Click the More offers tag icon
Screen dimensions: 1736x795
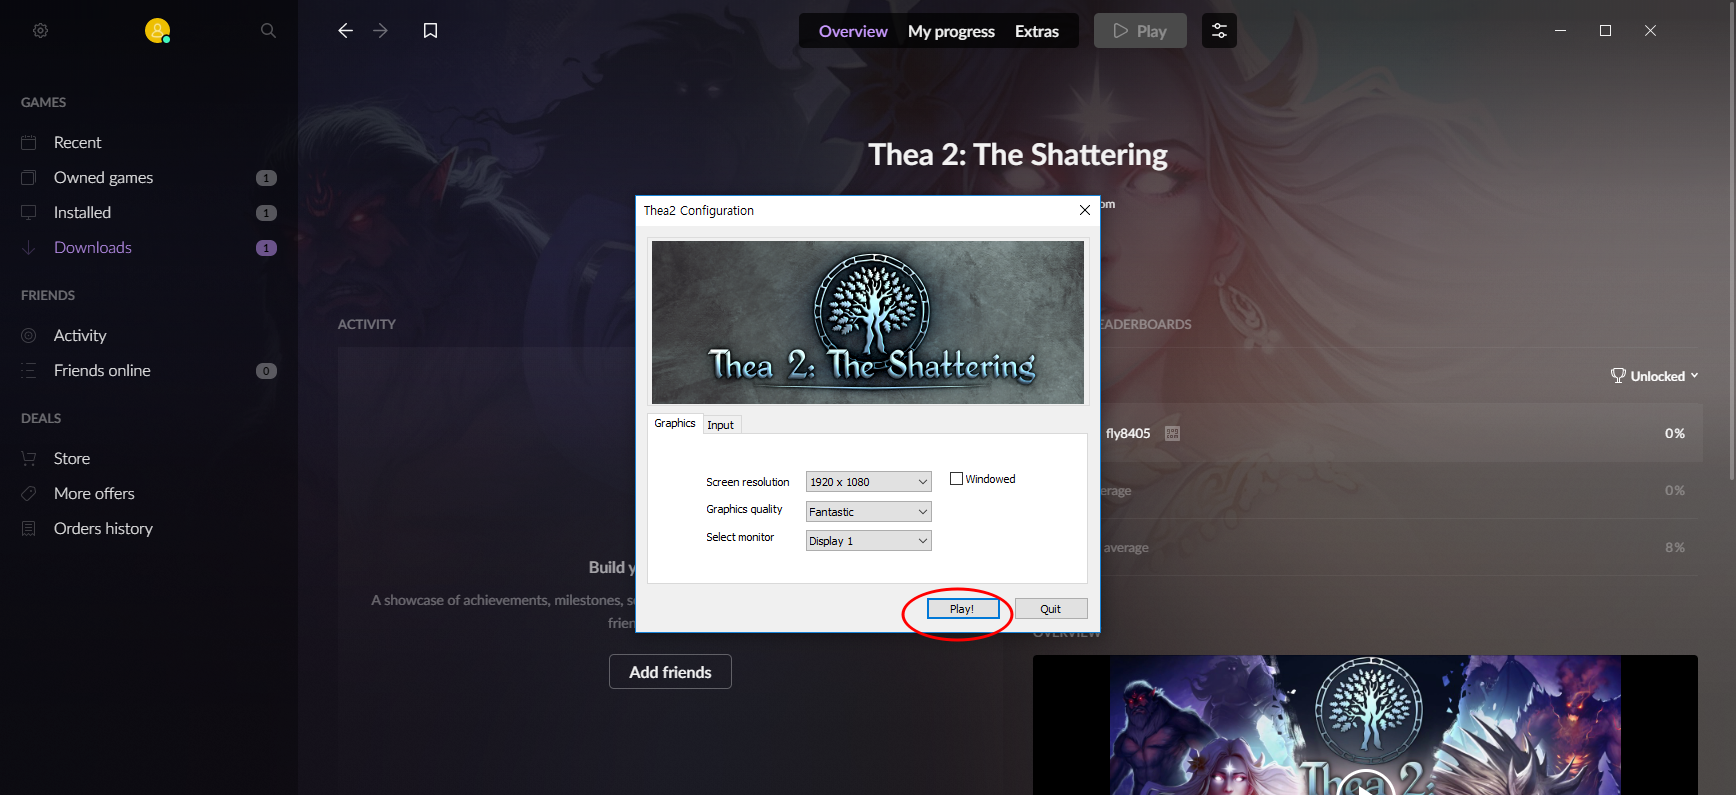(29, 494)
